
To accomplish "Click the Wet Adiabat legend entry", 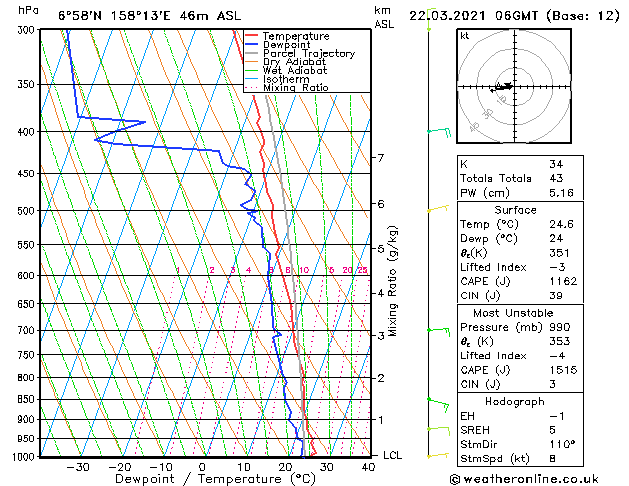I will [295, 70].
